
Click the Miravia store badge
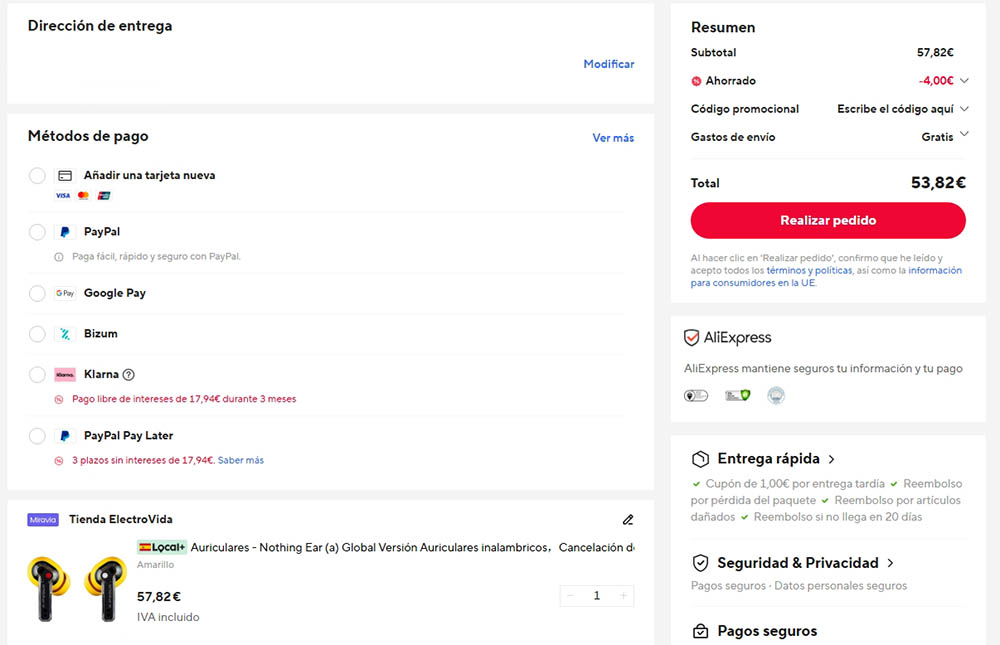tap(43, 520)
